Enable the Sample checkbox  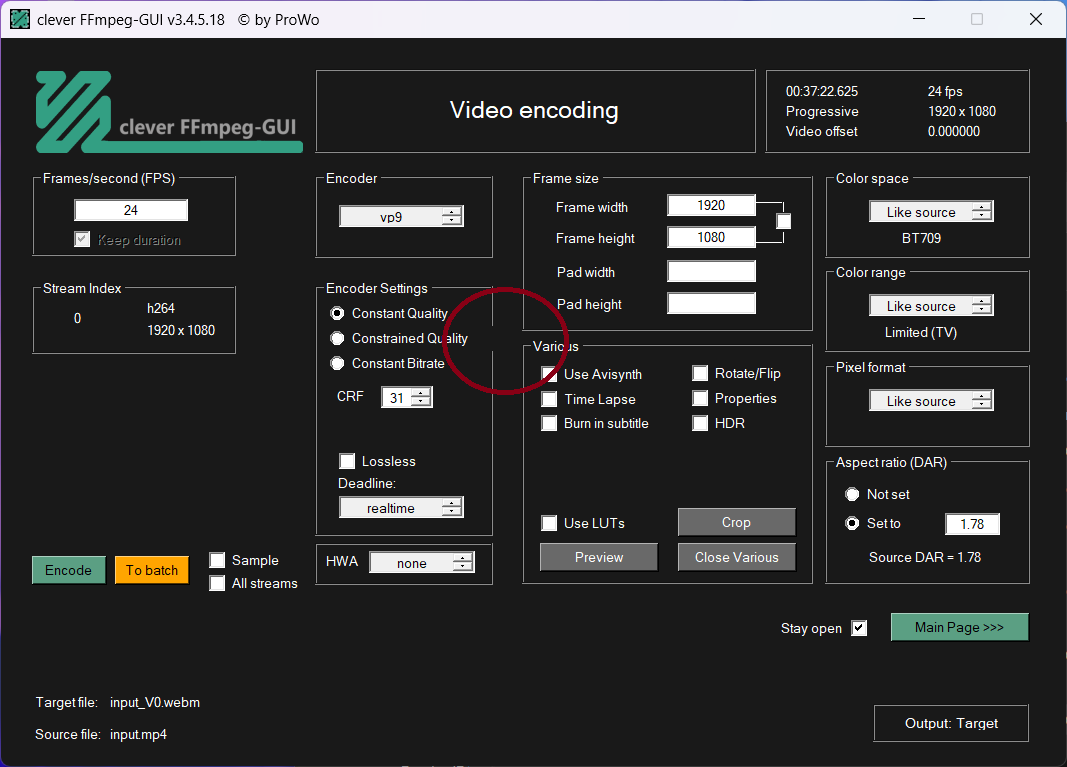pos(217,560)
